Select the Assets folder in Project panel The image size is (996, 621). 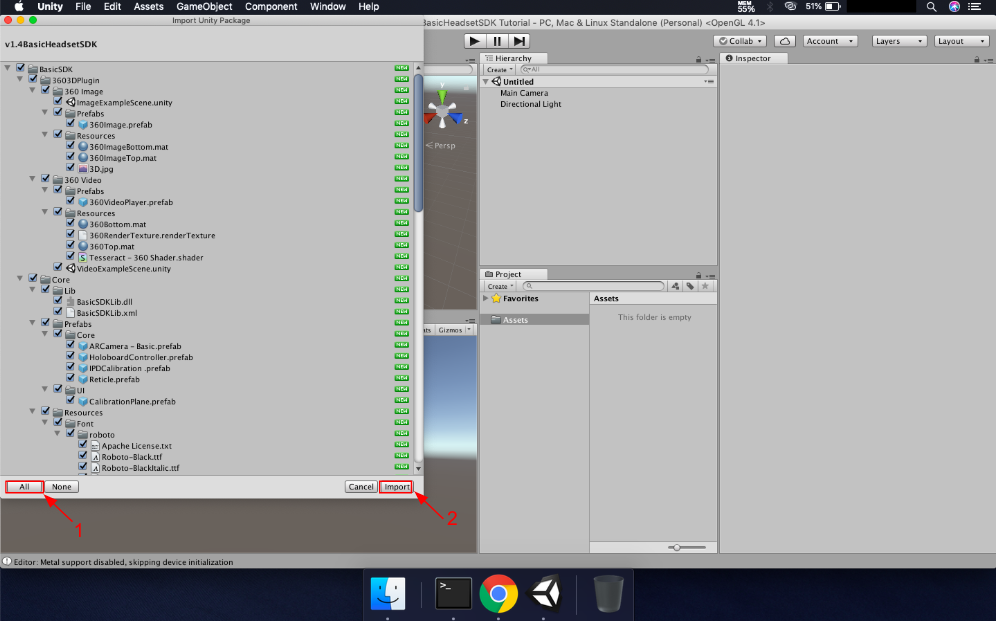click(534, 320)
